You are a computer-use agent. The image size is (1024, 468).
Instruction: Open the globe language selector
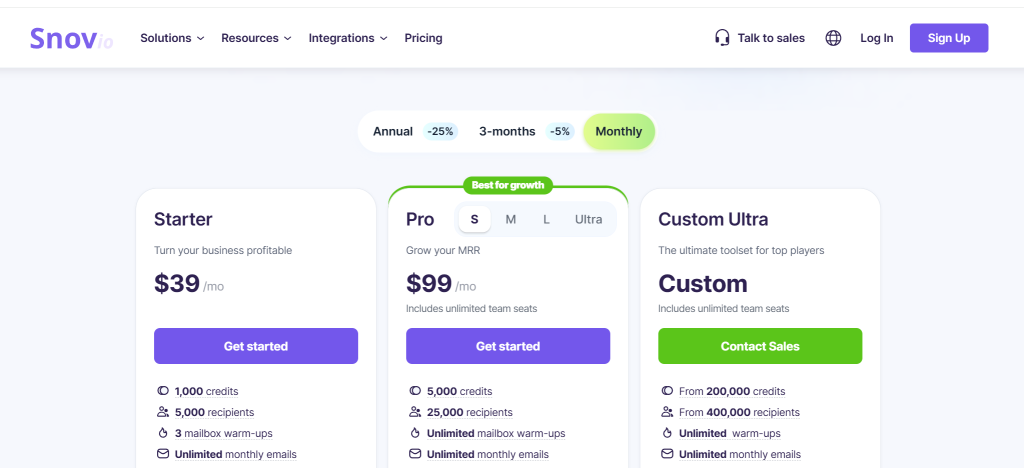833,38
